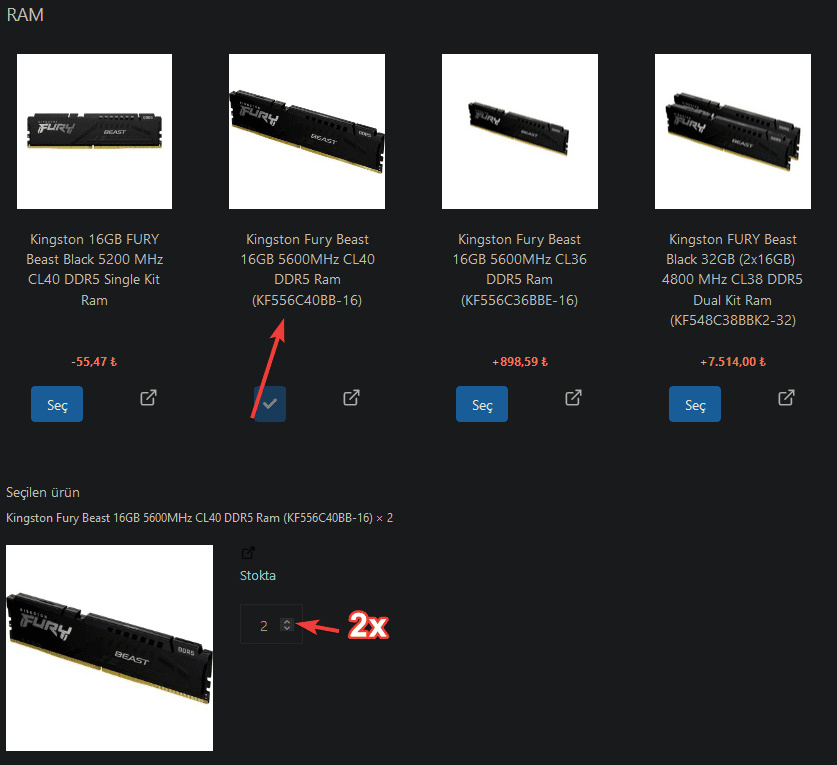837x765 pixels.
Task: Toggle the selected checkmark on KF556C40BB-16
Action: (270, 404)
